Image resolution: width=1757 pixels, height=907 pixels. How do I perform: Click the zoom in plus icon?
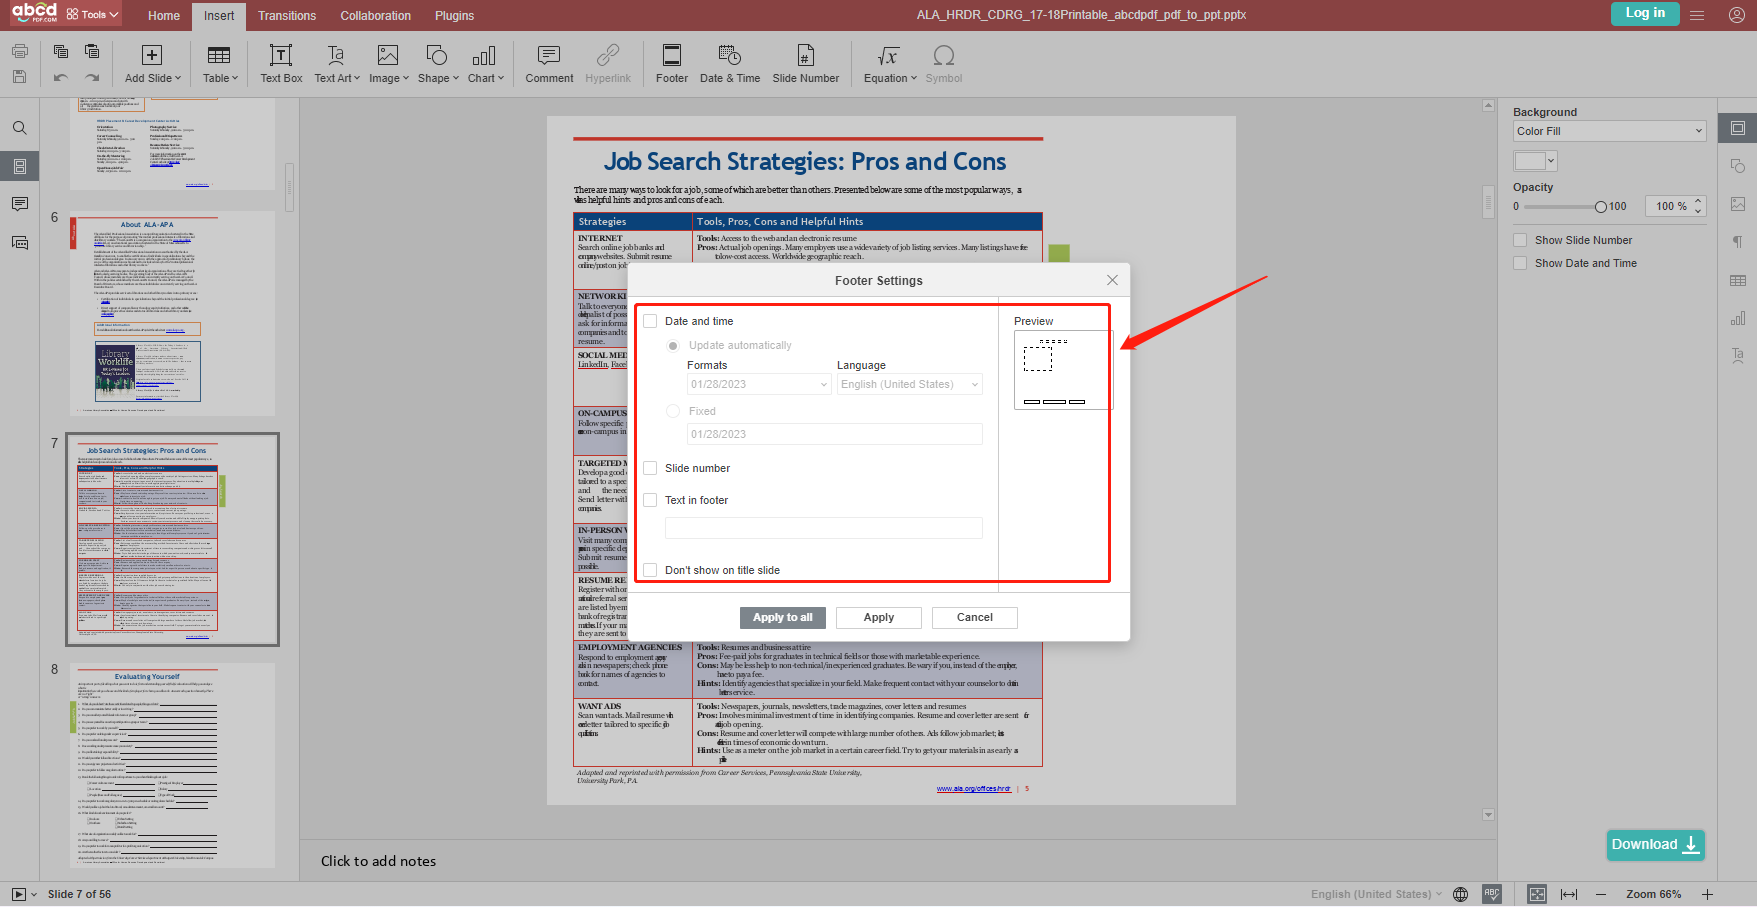(x=1708, y=894)
